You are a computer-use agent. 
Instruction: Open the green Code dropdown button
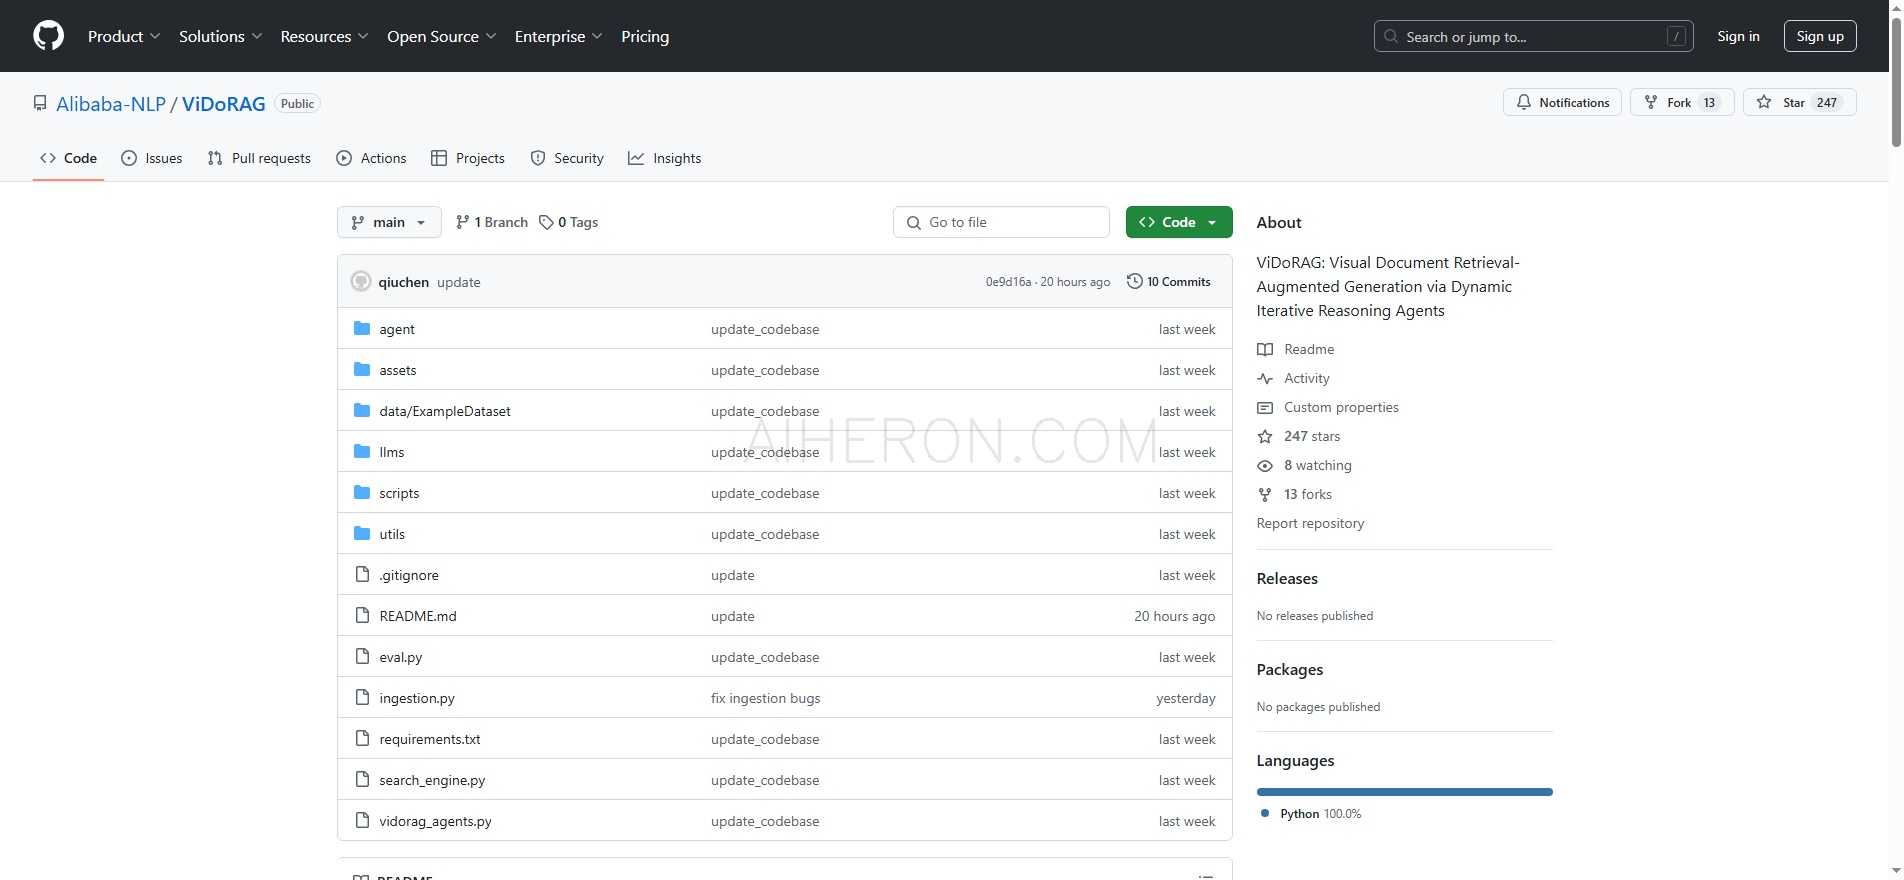pos(1179,222)
